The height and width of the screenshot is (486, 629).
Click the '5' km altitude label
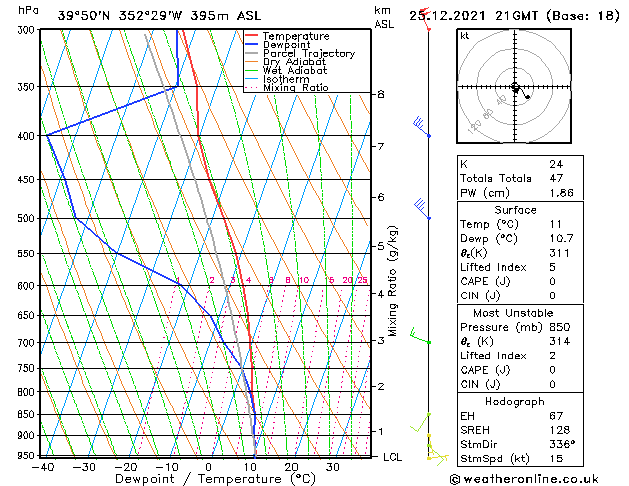(x=380, y=246)
